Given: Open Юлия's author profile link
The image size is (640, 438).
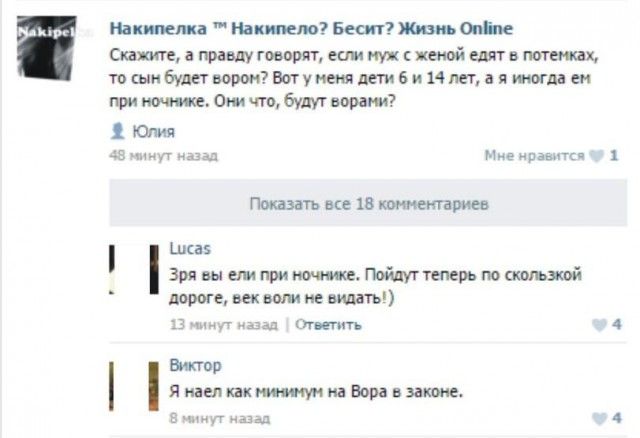Looking at the screenshot, I should tap(154, 131).
